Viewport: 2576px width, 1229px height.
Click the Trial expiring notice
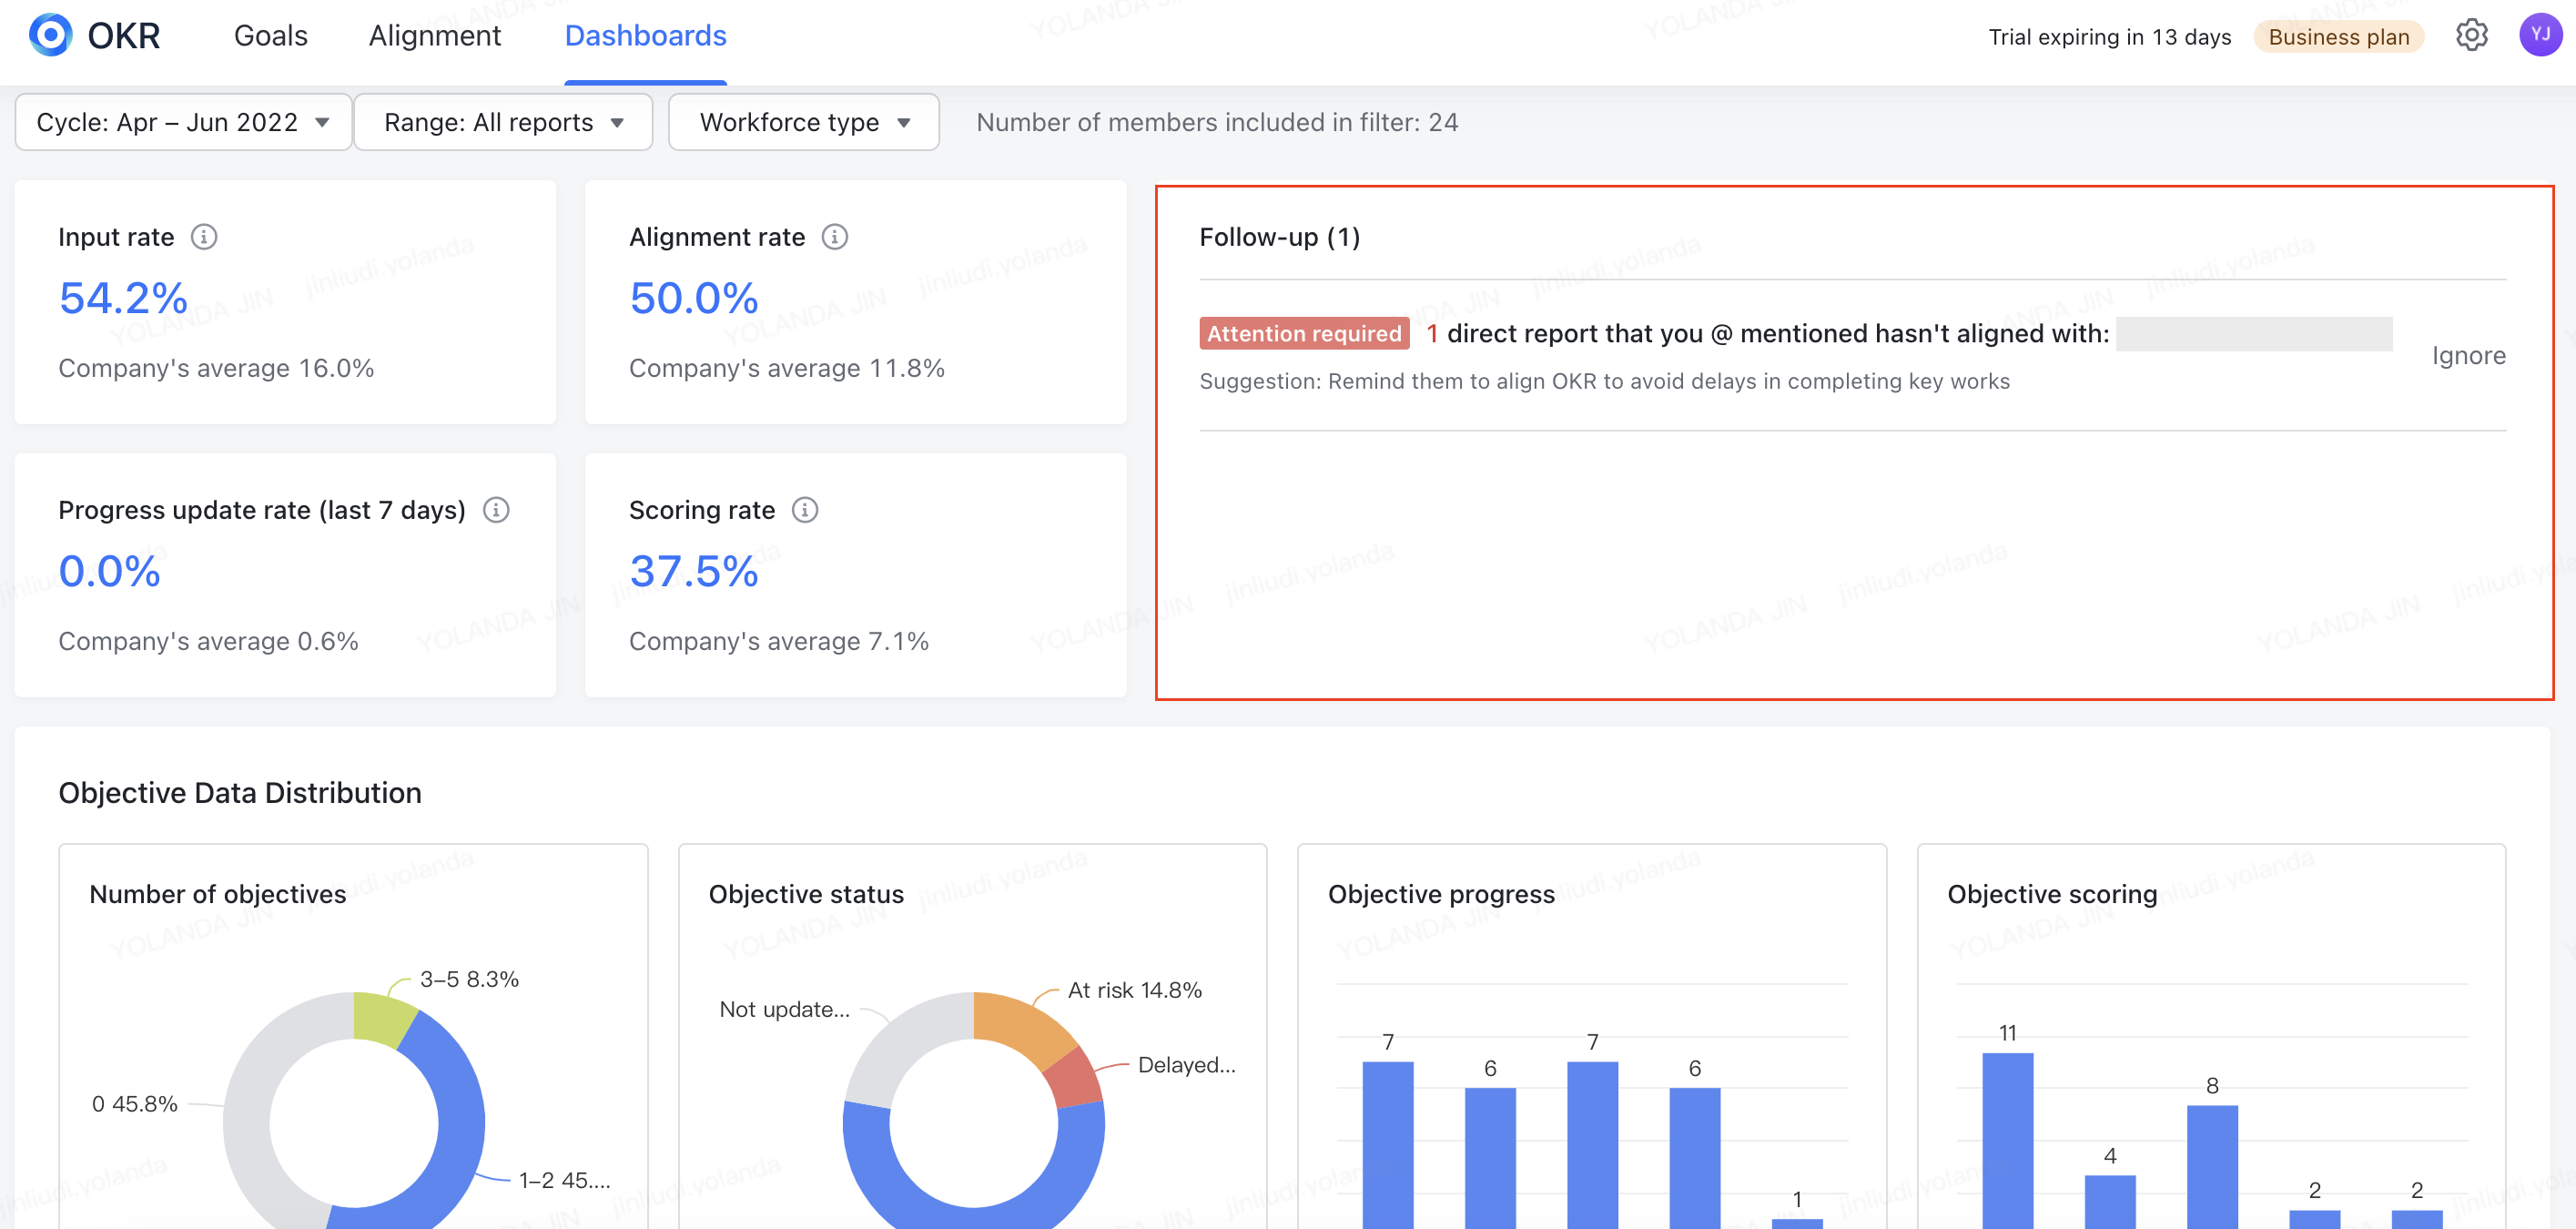pyautogui.click(x=2108, y=36)
